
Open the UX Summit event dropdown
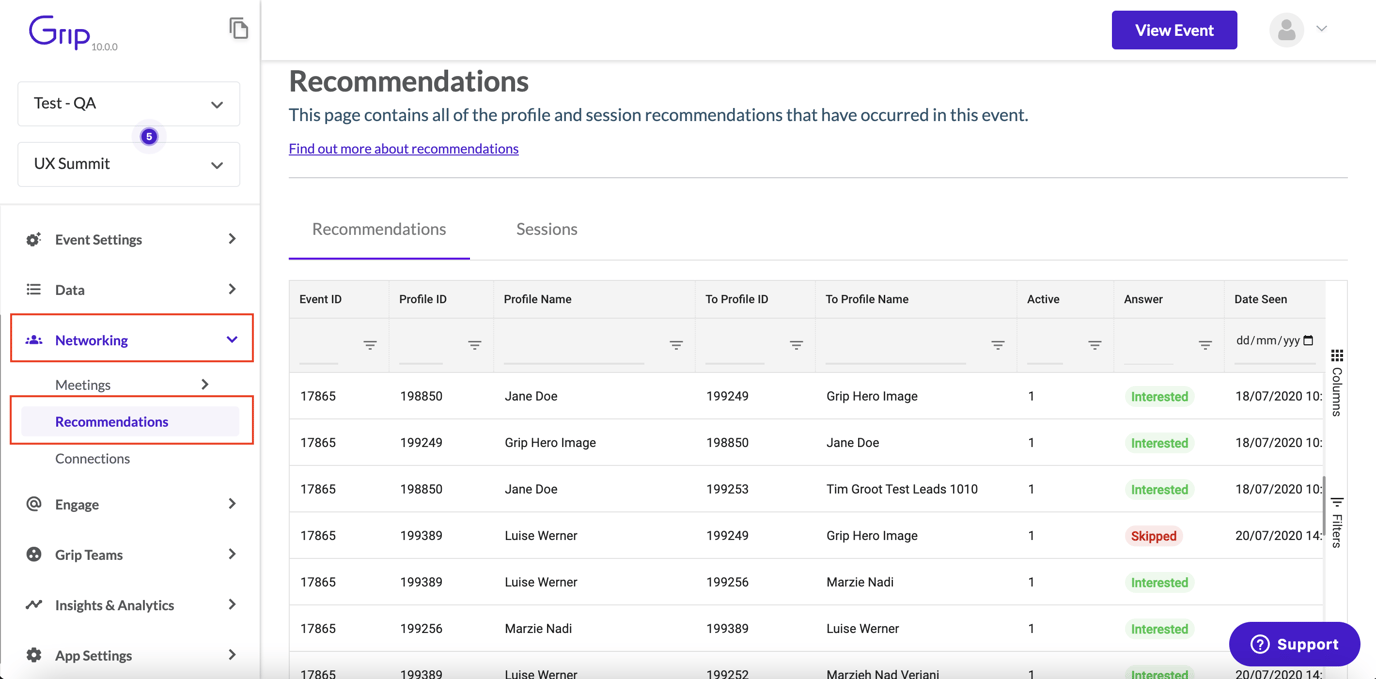128,163
